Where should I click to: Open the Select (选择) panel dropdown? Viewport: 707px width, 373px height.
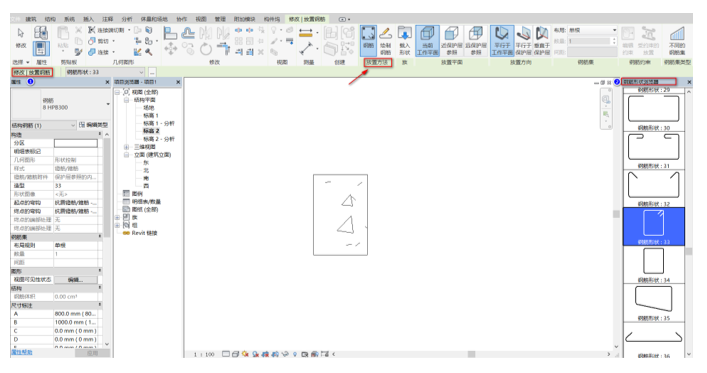click(21, 62)
